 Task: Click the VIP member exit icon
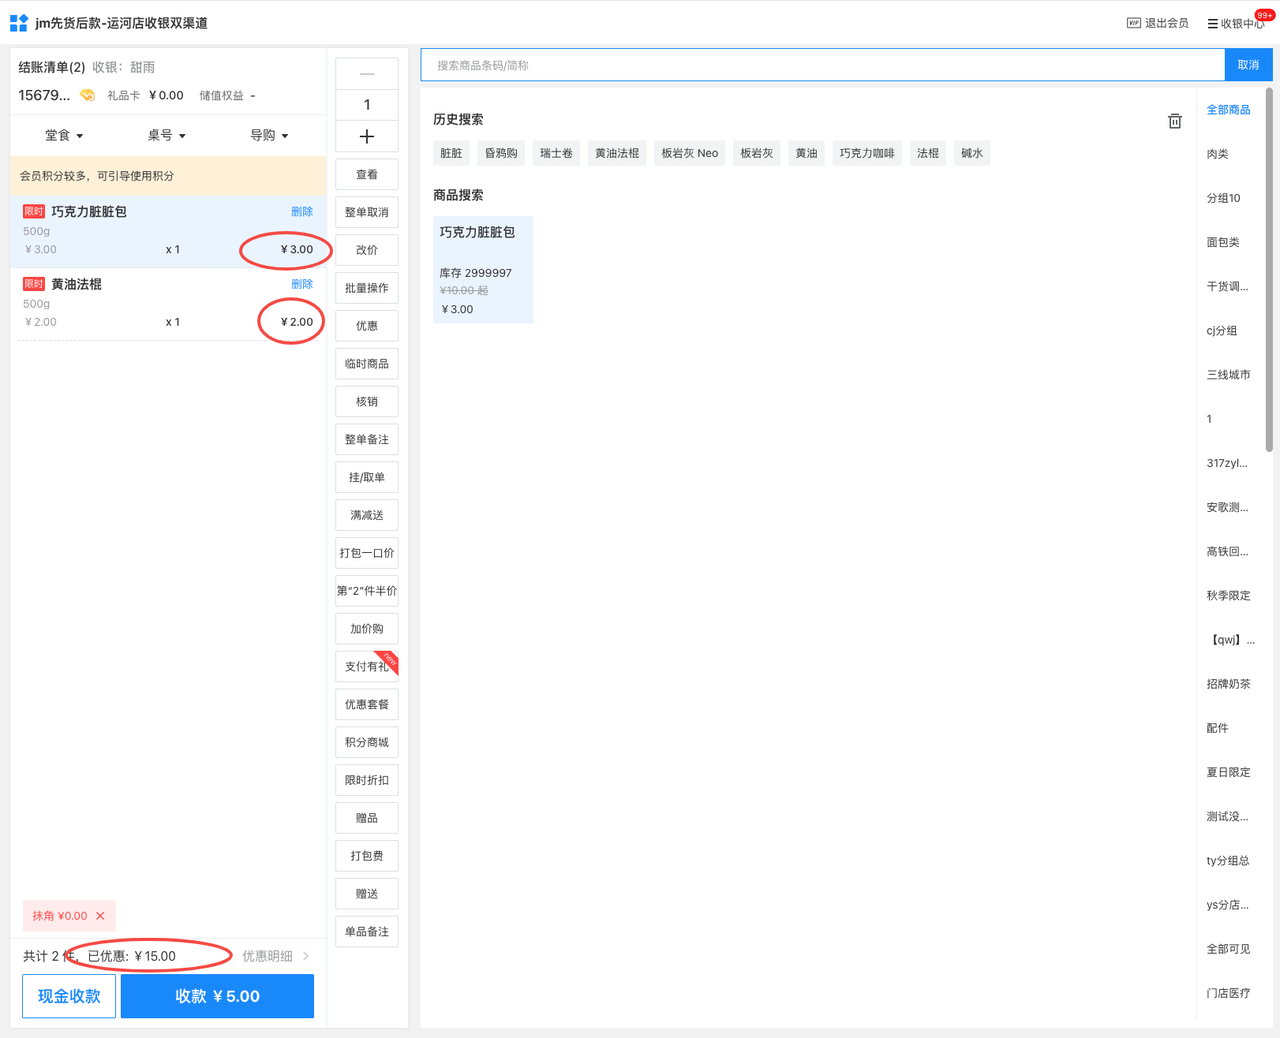(1133, 23)
